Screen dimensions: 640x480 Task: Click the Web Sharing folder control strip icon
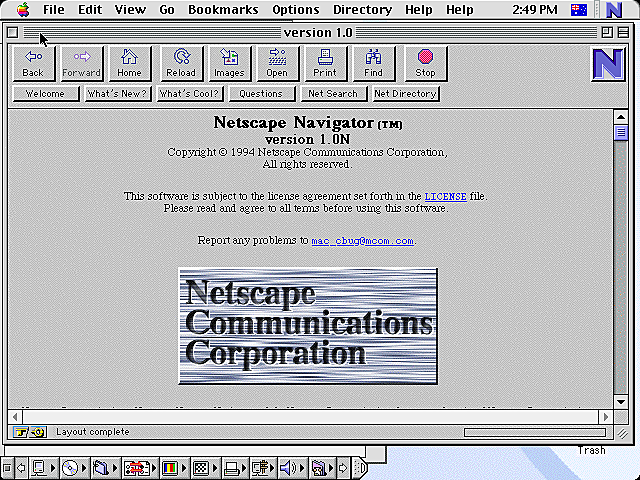pos(319,468)
